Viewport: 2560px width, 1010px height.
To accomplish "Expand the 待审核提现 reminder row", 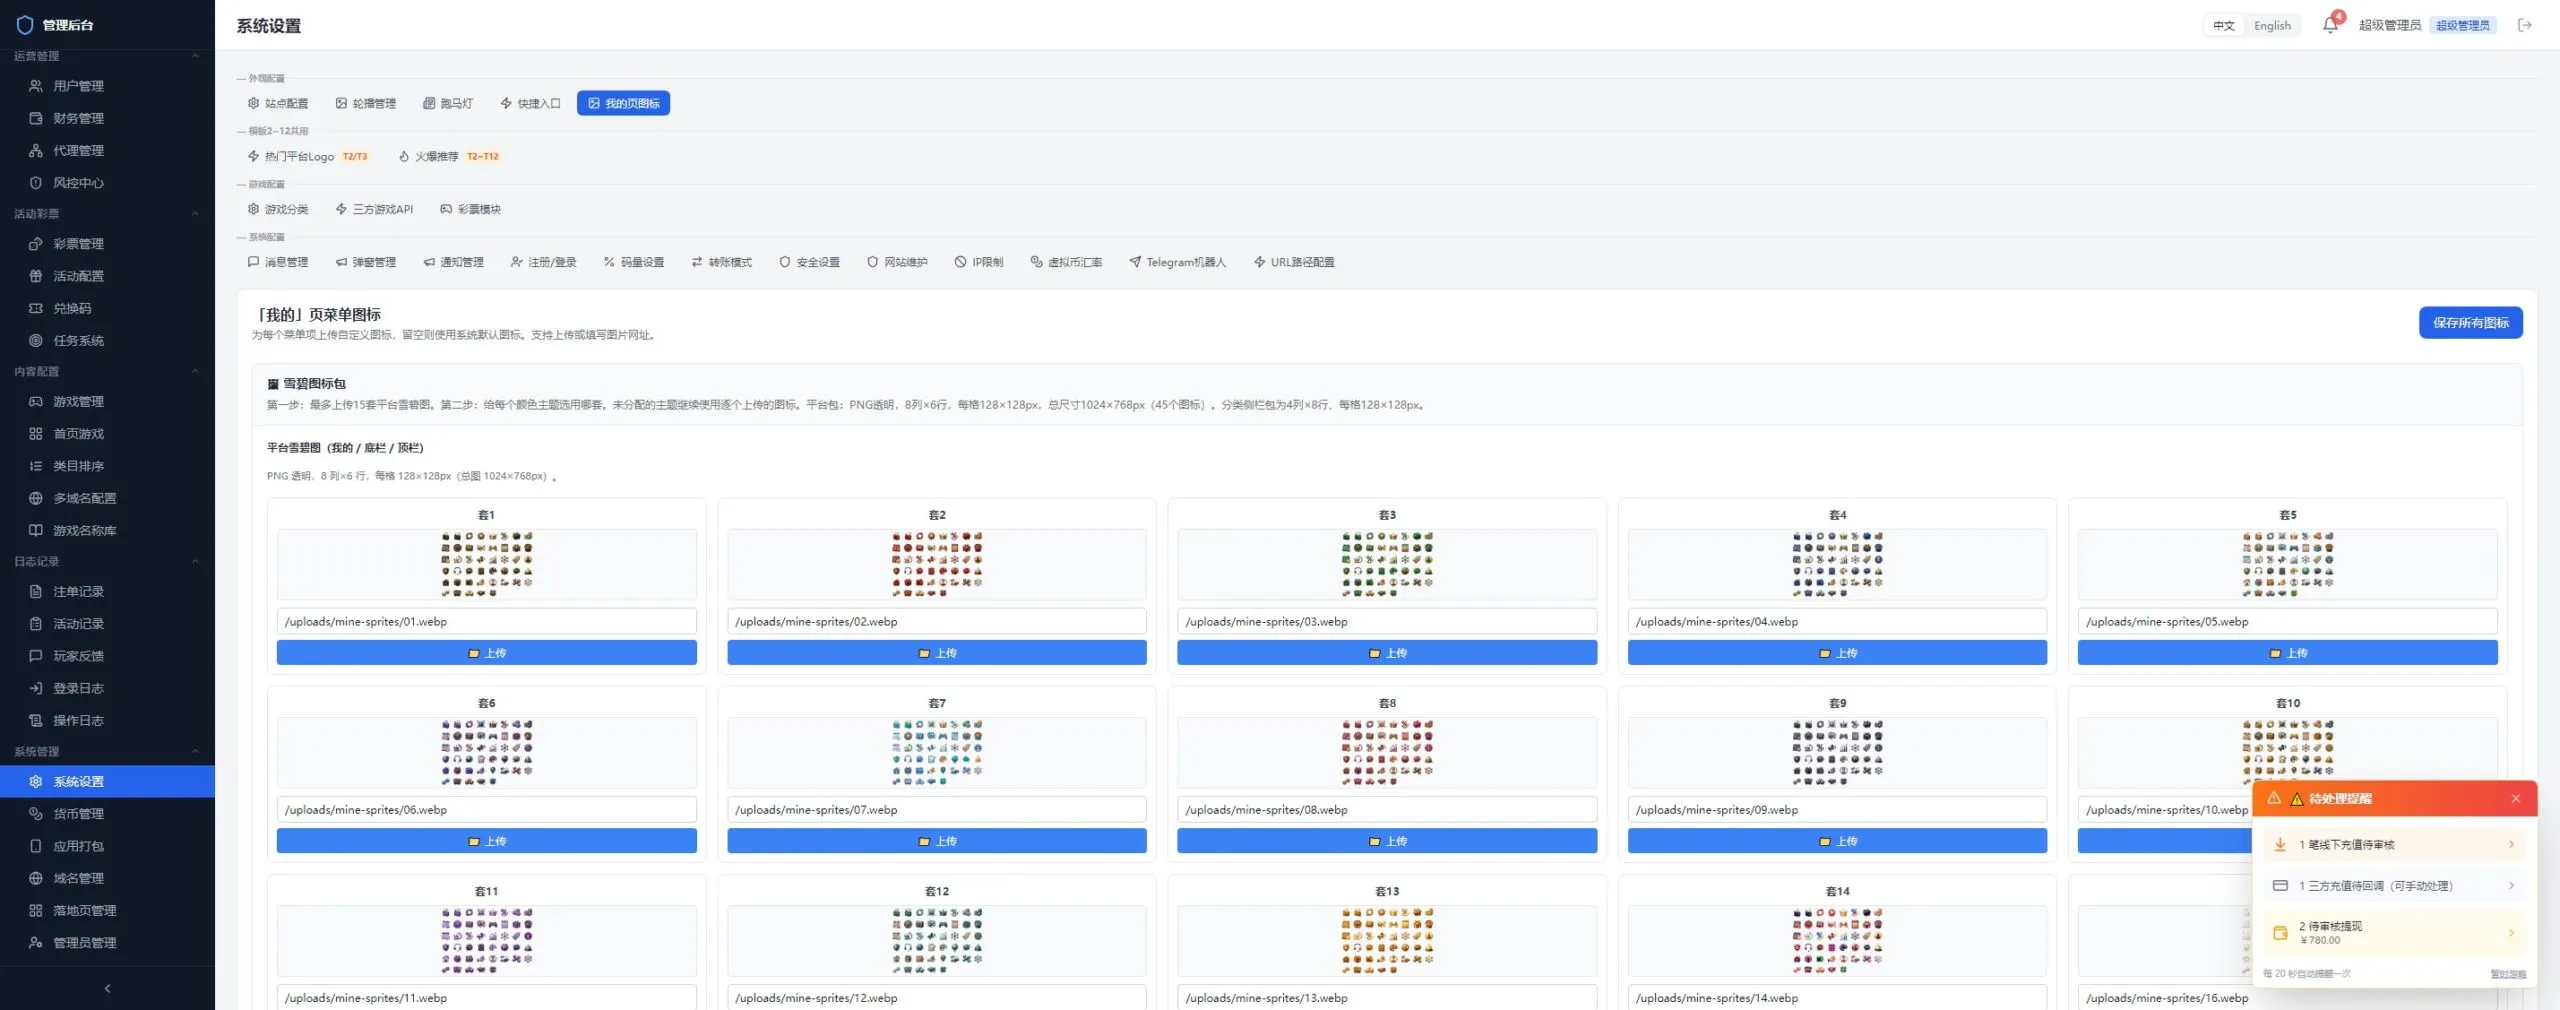I will [2394, 932].
